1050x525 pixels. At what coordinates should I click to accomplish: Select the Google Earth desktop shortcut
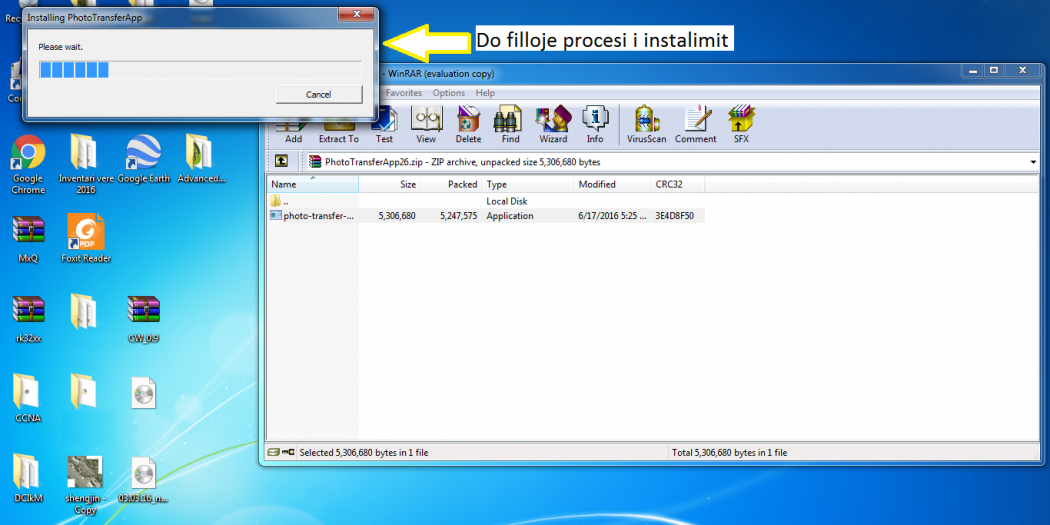pos(143,159)
